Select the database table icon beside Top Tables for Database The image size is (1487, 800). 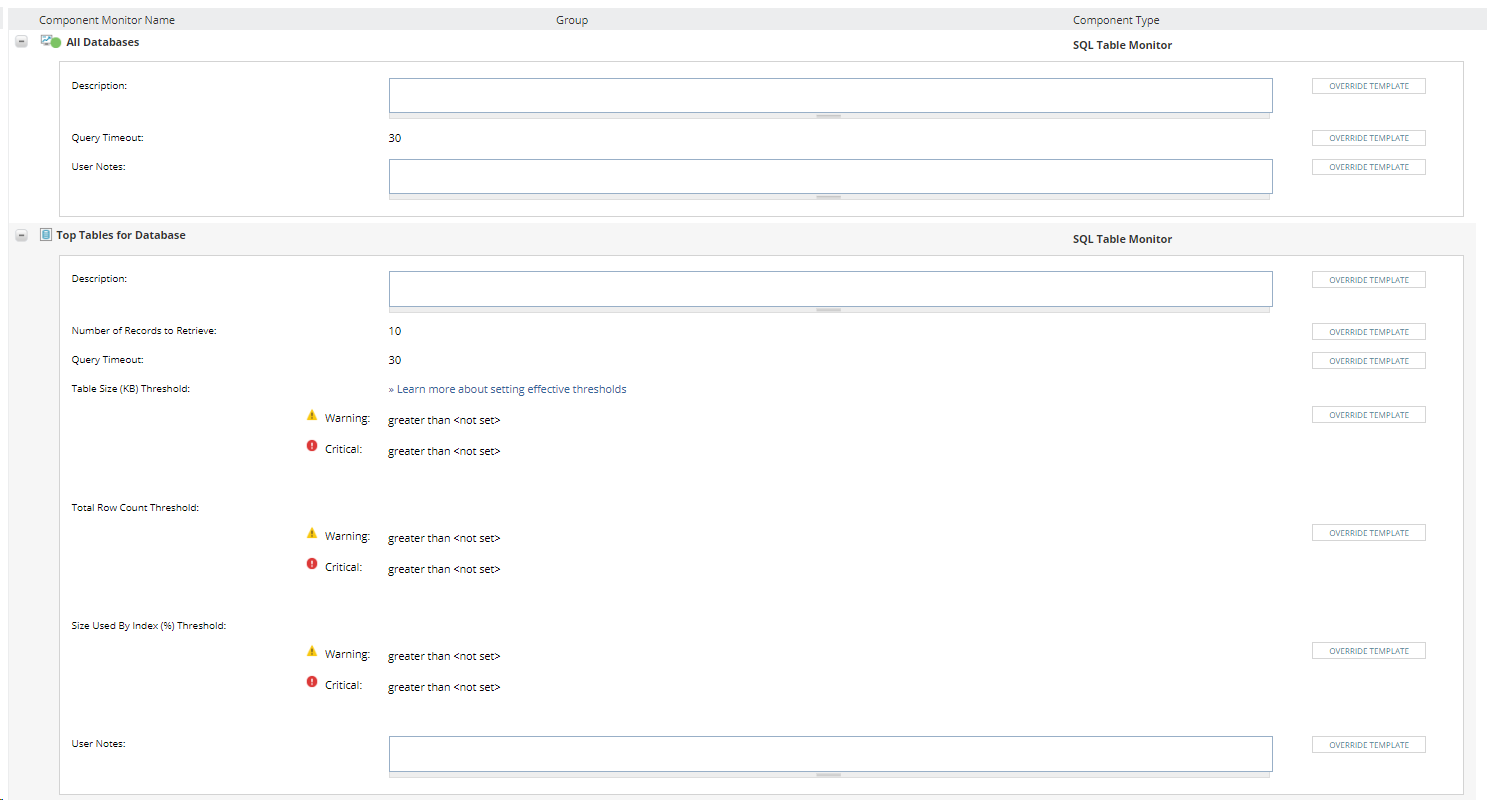[46, 234]
